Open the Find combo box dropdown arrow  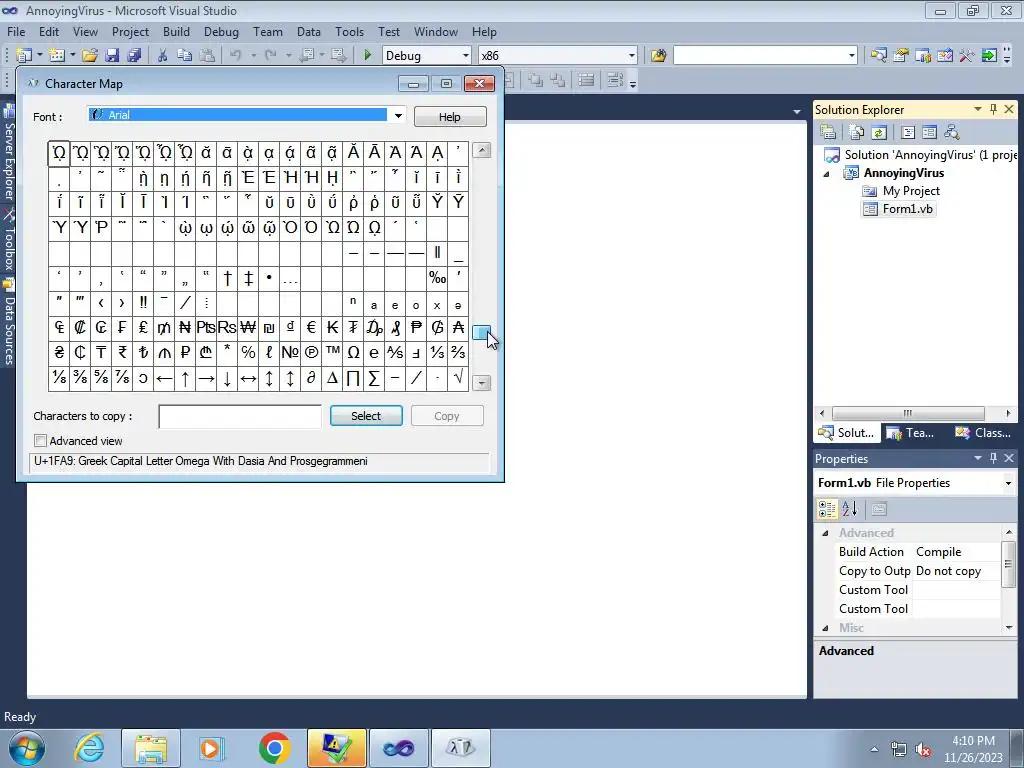tap(852, 56)
